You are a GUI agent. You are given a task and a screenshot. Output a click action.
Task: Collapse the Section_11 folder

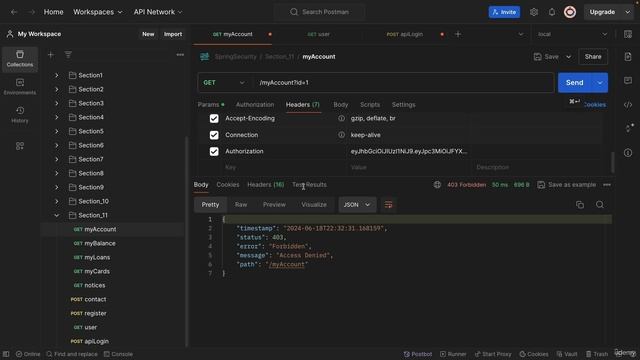pos(57,215)
